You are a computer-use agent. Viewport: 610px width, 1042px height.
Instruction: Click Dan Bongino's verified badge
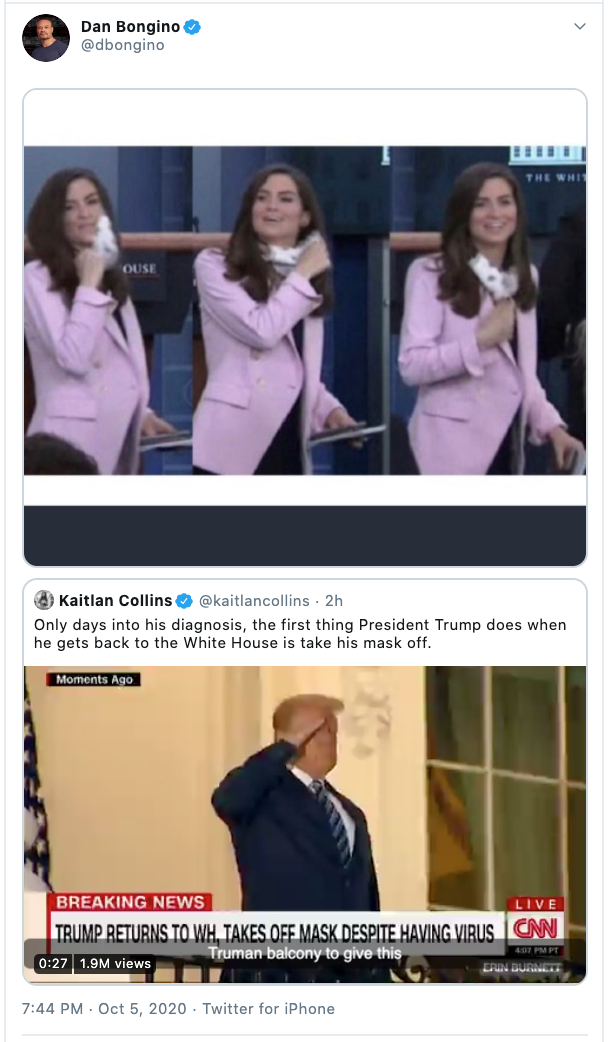click(192, 27)
